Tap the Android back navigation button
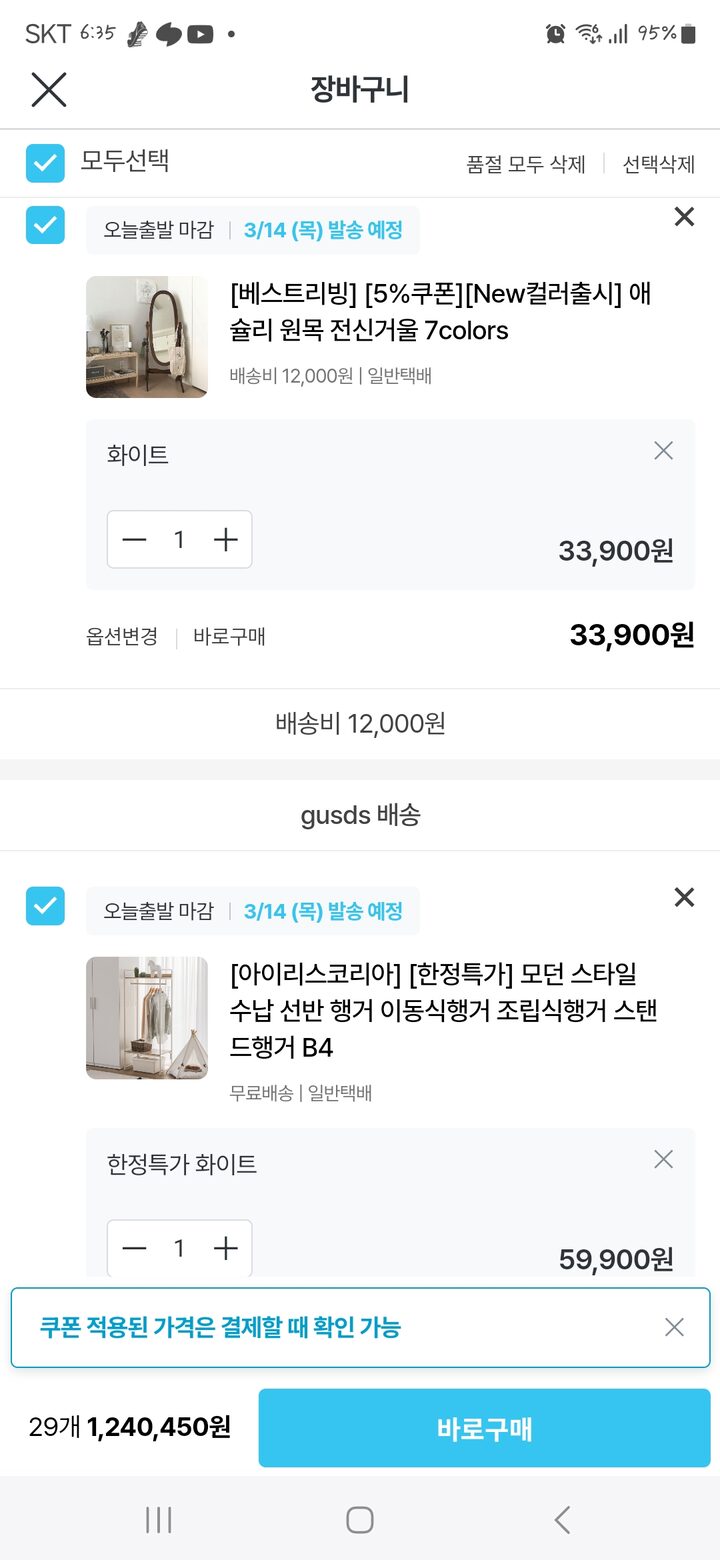720x1560 pixels. (562, 1521)
